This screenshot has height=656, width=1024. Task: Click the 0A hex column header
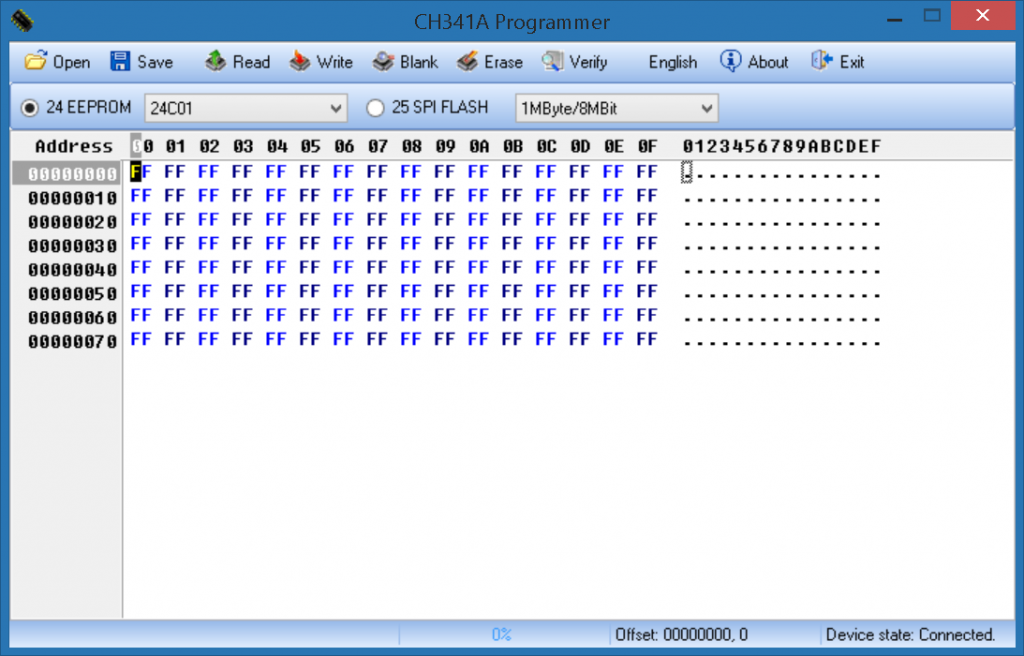tap(479, 146)
